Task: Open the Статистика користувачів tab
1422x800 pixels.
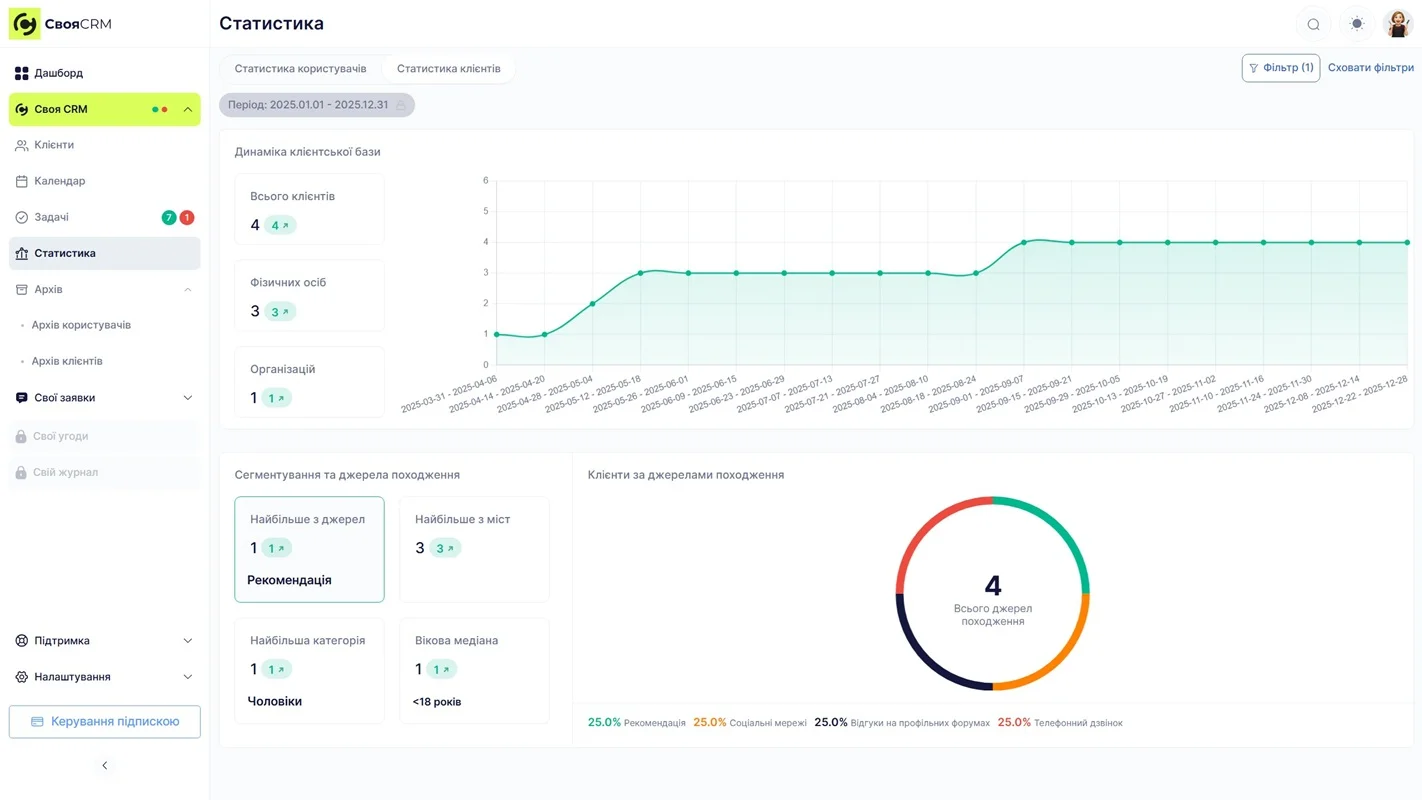Action: coord(300,68)
